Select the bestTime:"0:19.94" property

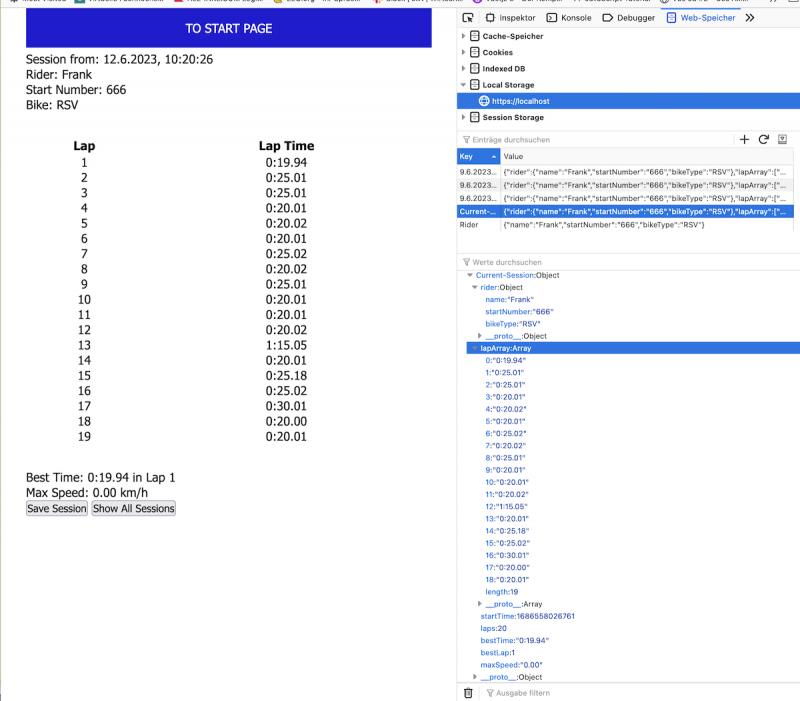[x=514, y=641]
